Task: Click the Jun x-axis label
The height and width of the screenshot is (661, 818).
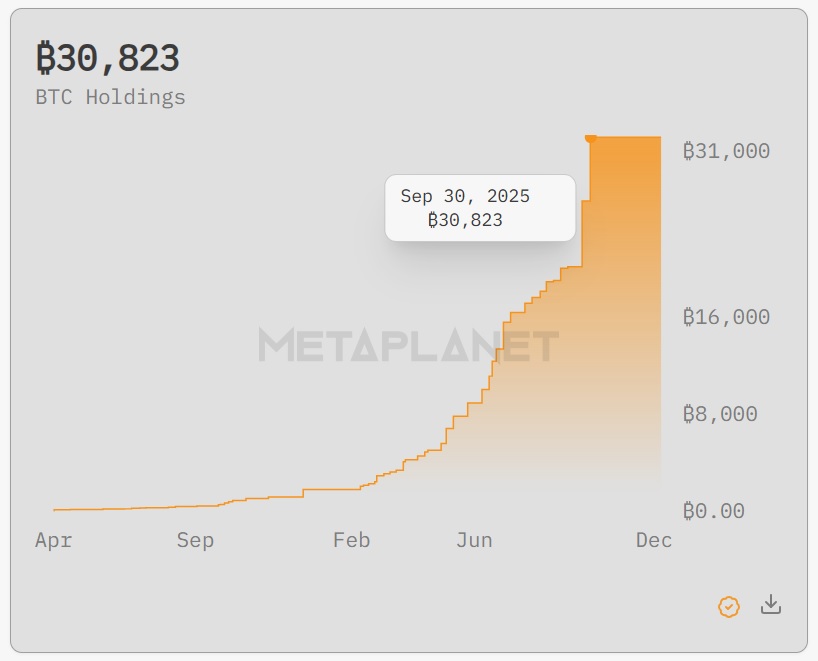Action: [x=474, y=540]
